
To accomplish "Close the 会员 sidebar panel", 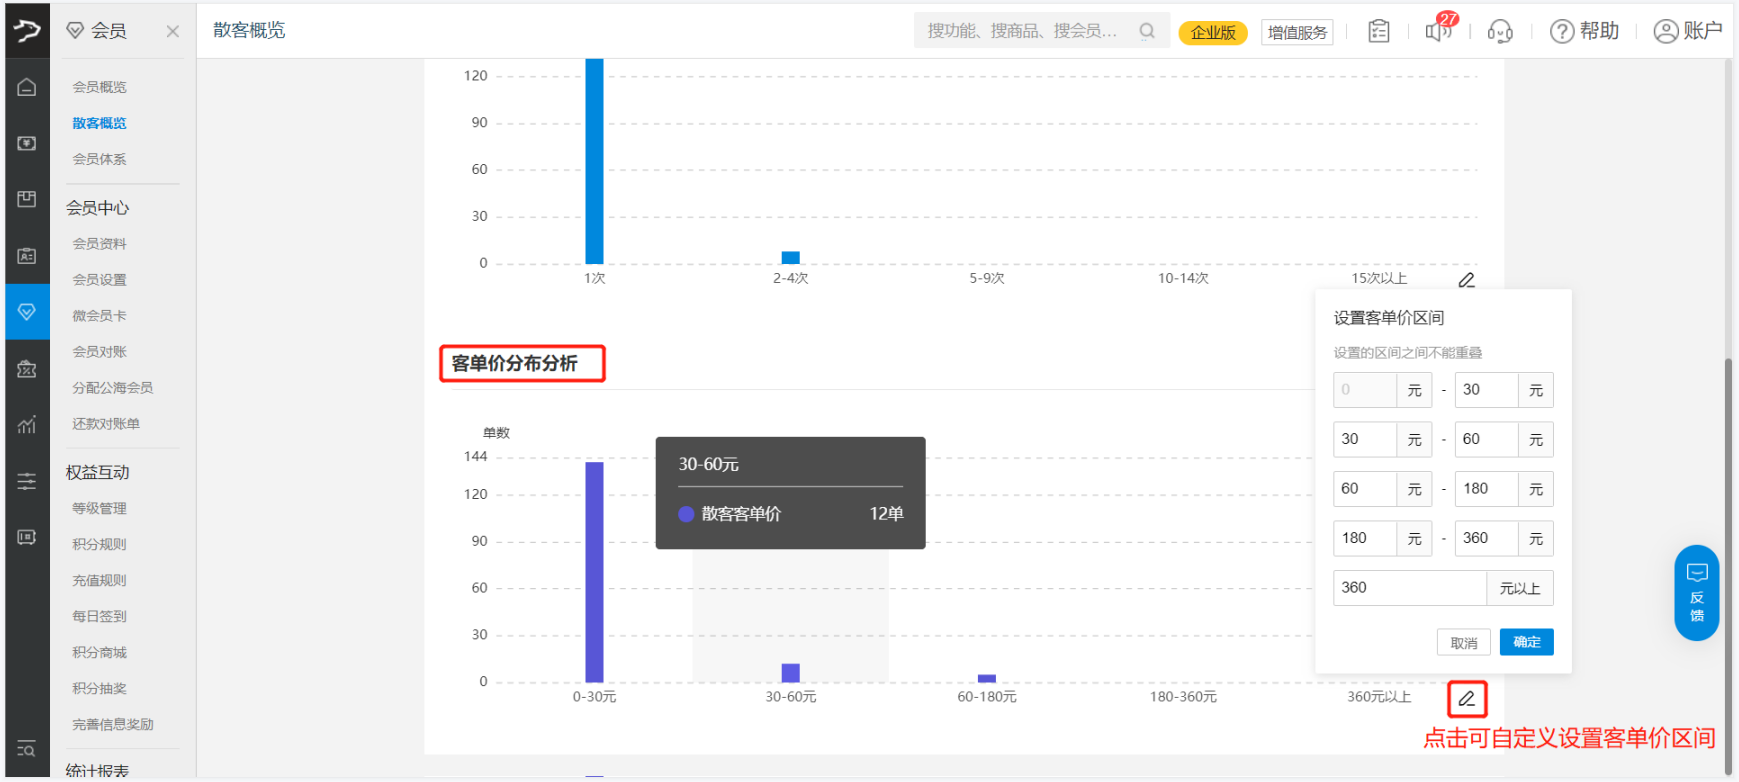I will (x=173, y=31).
